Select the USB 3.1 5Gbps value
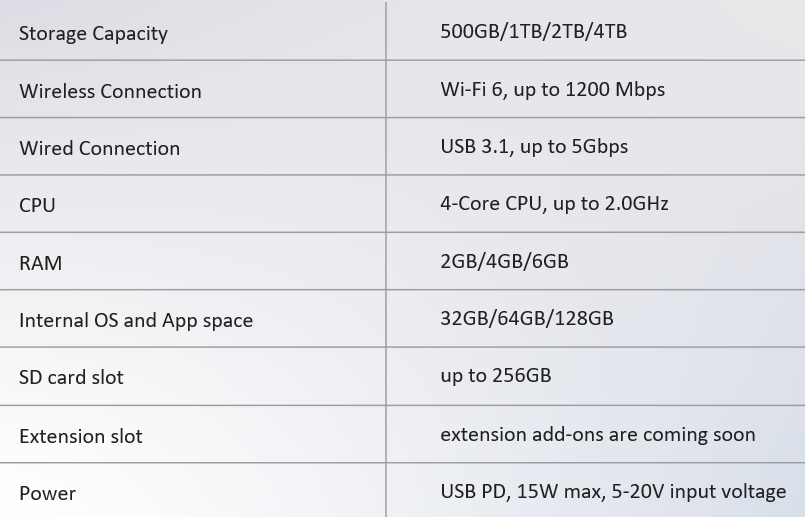The width and height of the screenshot is (805, 517). [x=534, y=146]
